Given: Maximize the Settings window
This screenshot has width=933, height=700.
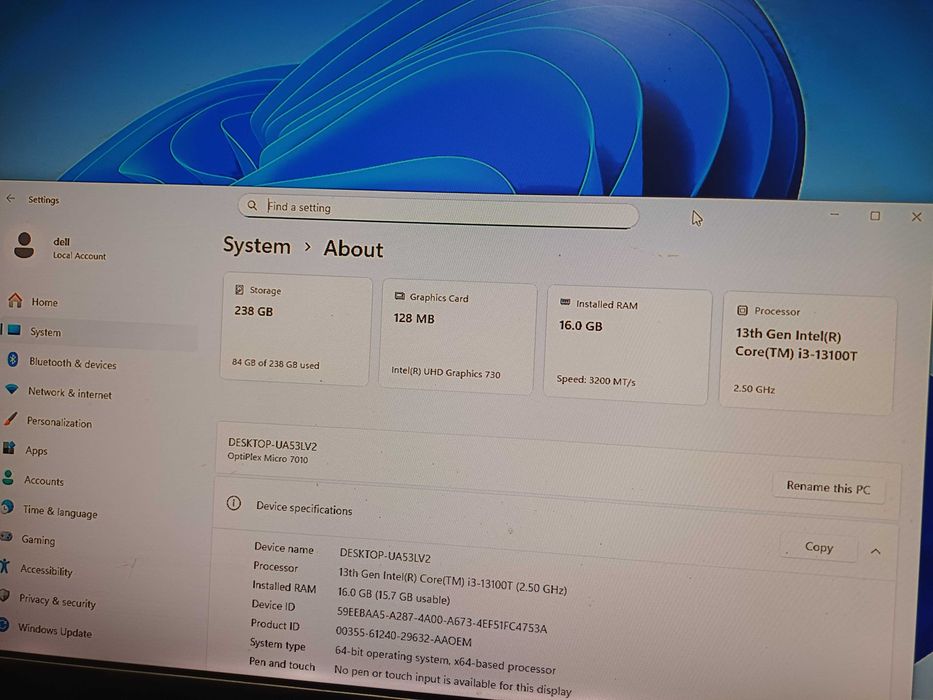Looking at the screenshot, I should [x=875, y=215].
